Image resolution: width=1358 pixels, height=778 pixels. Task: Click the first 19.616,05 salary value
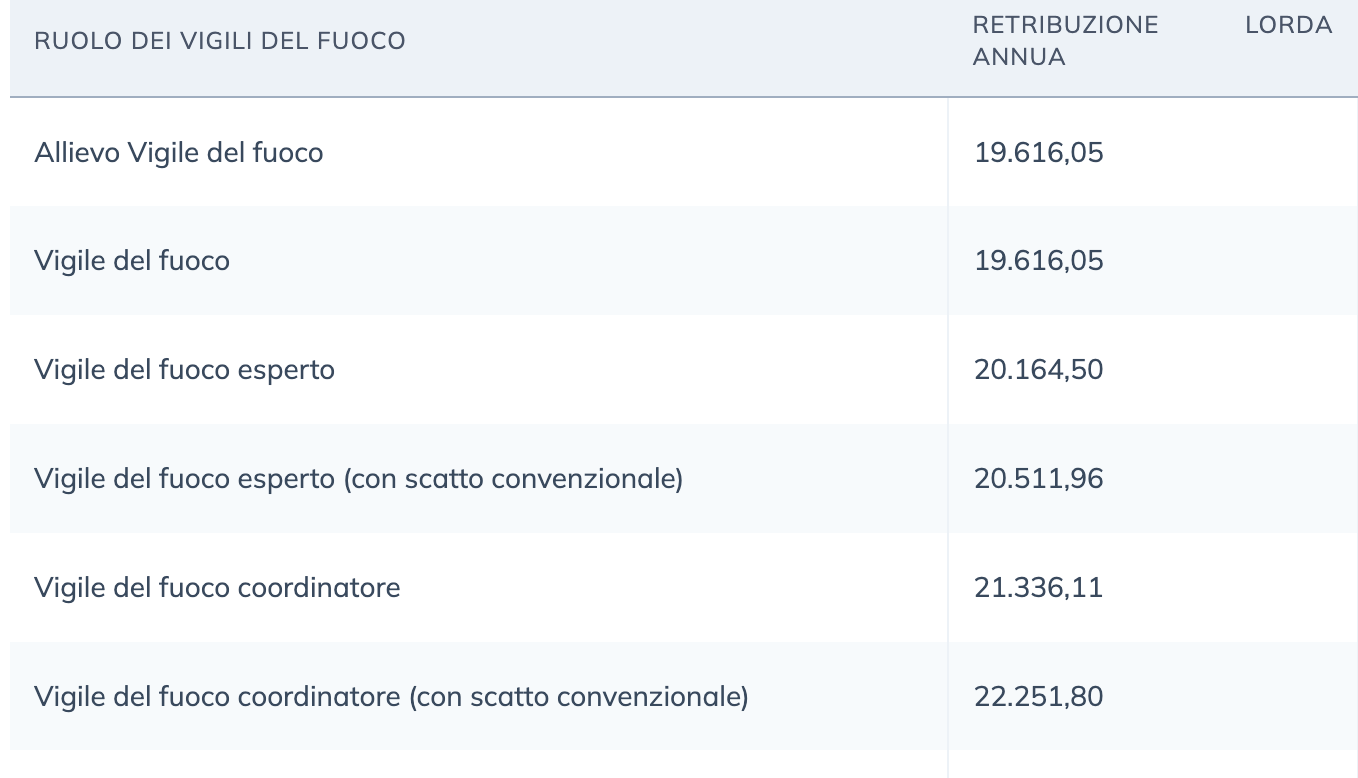1038,152
